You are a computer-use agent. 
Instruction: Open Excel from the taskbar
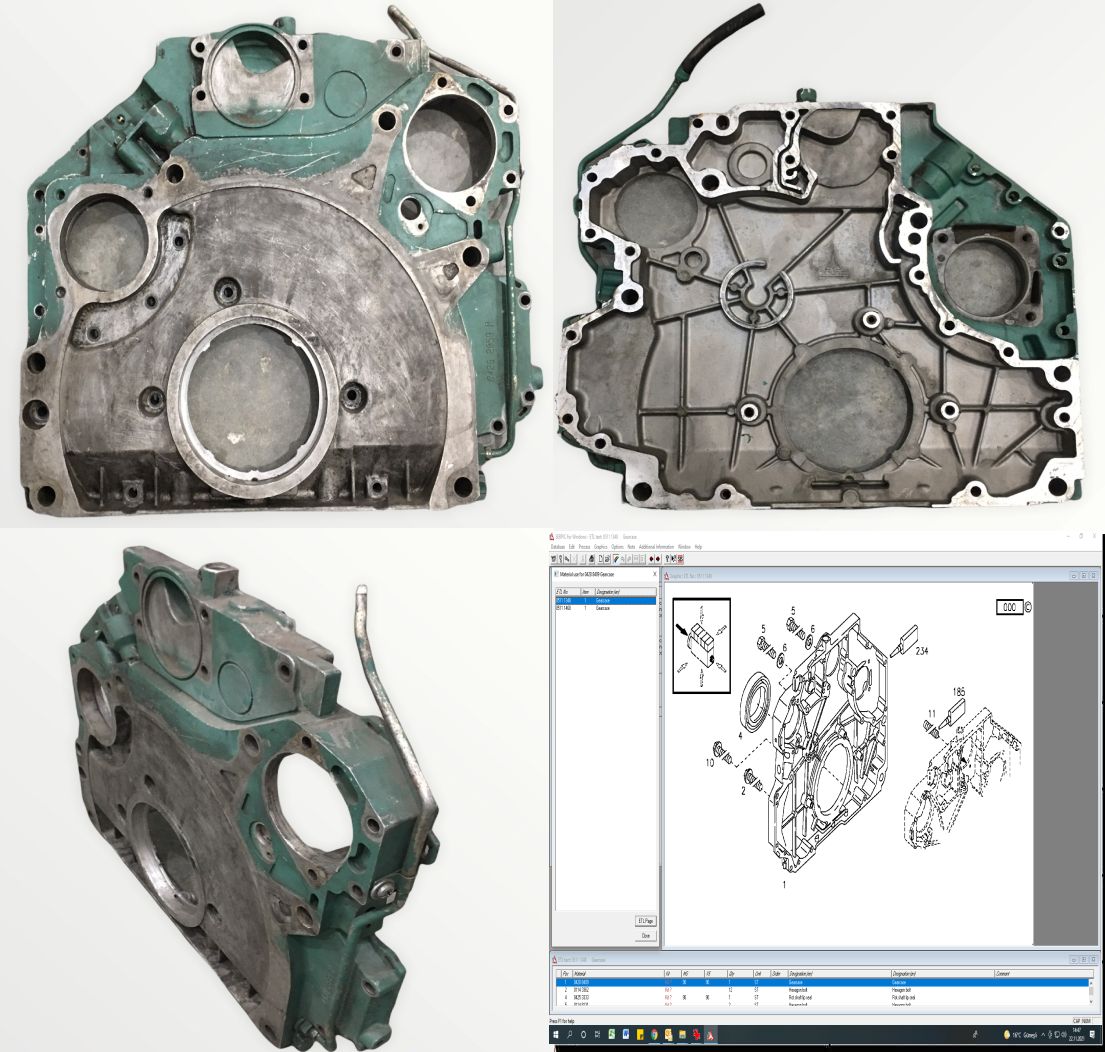tap(612, 1034)
